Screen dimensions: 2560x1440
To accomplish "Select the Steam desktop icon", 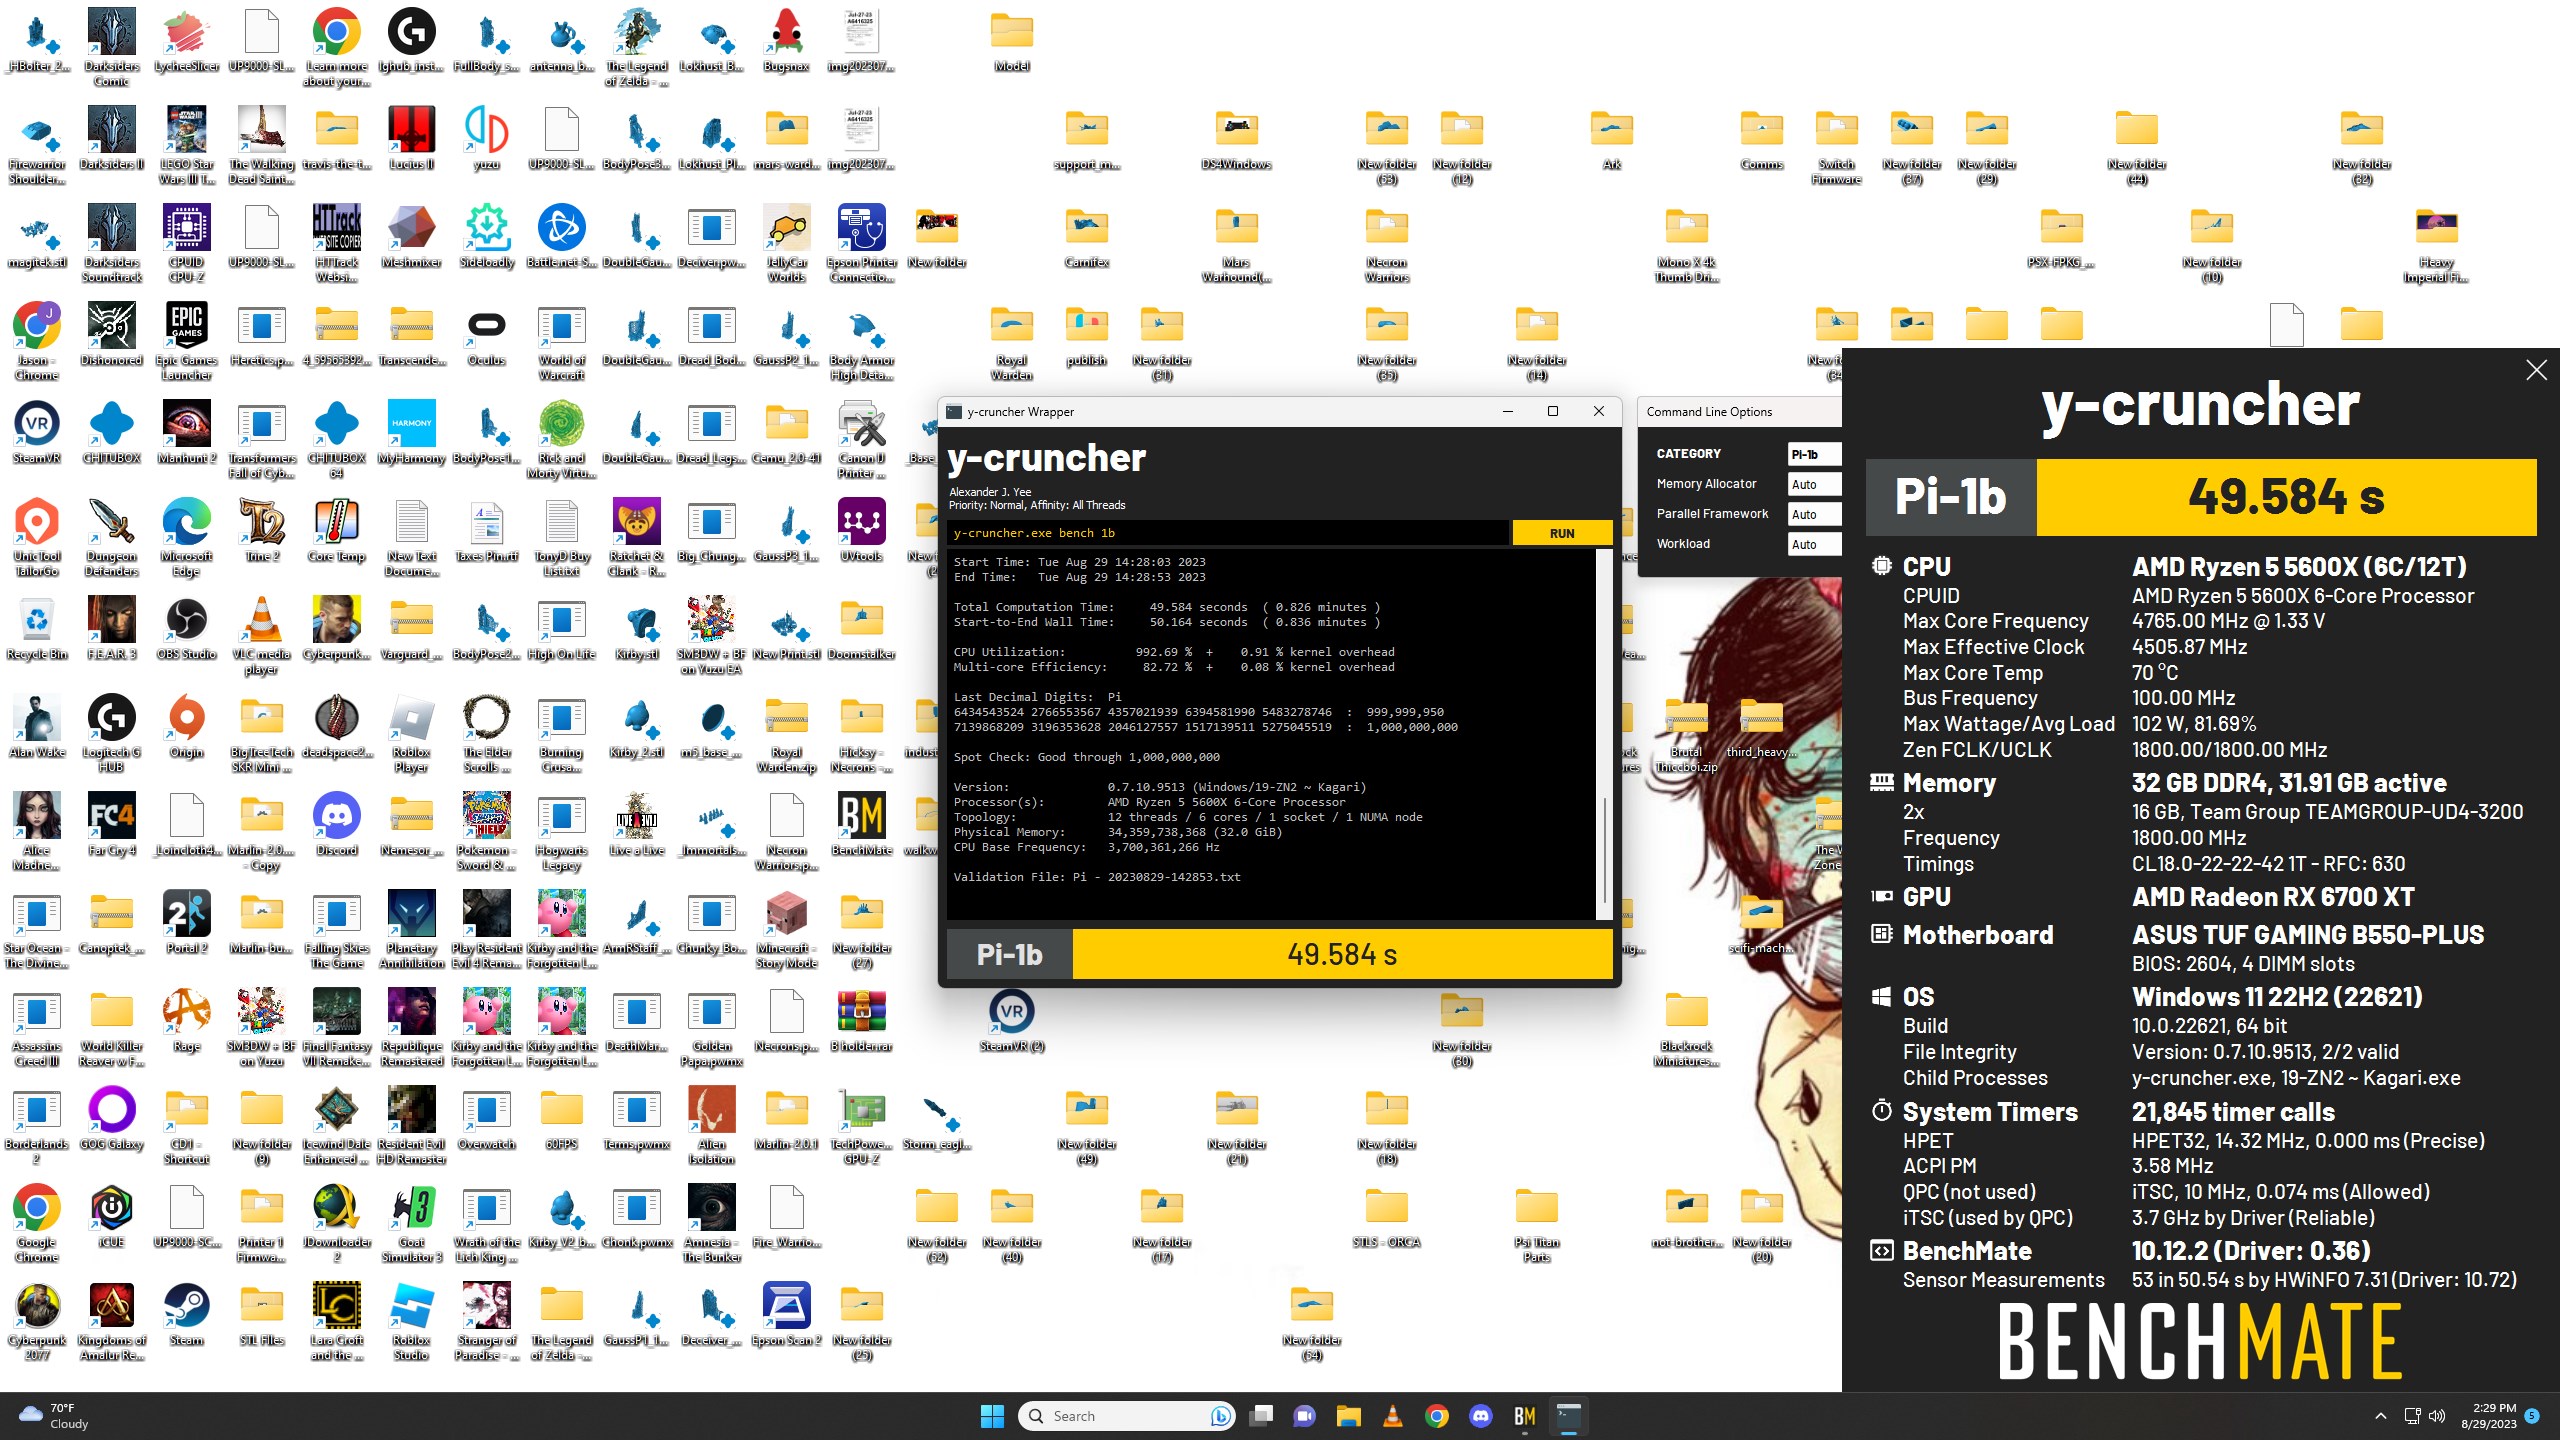I will click(187, 1315).
